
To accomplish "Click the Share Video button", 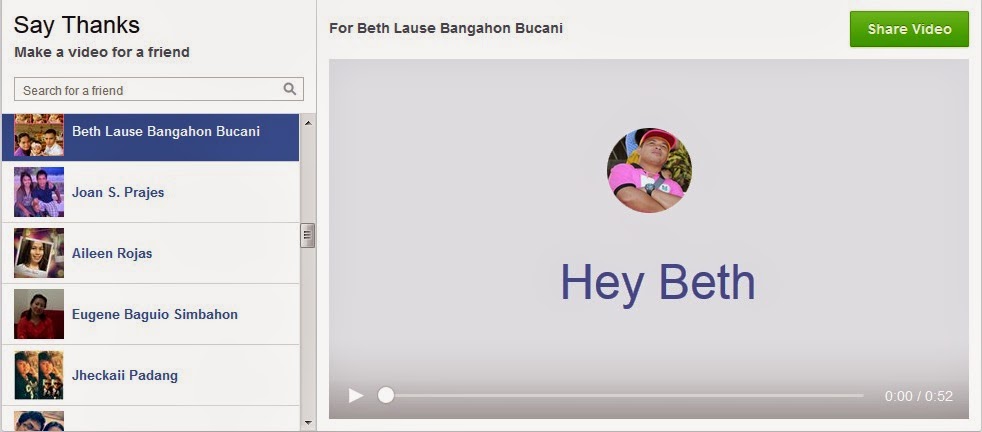I will point(909,29).
